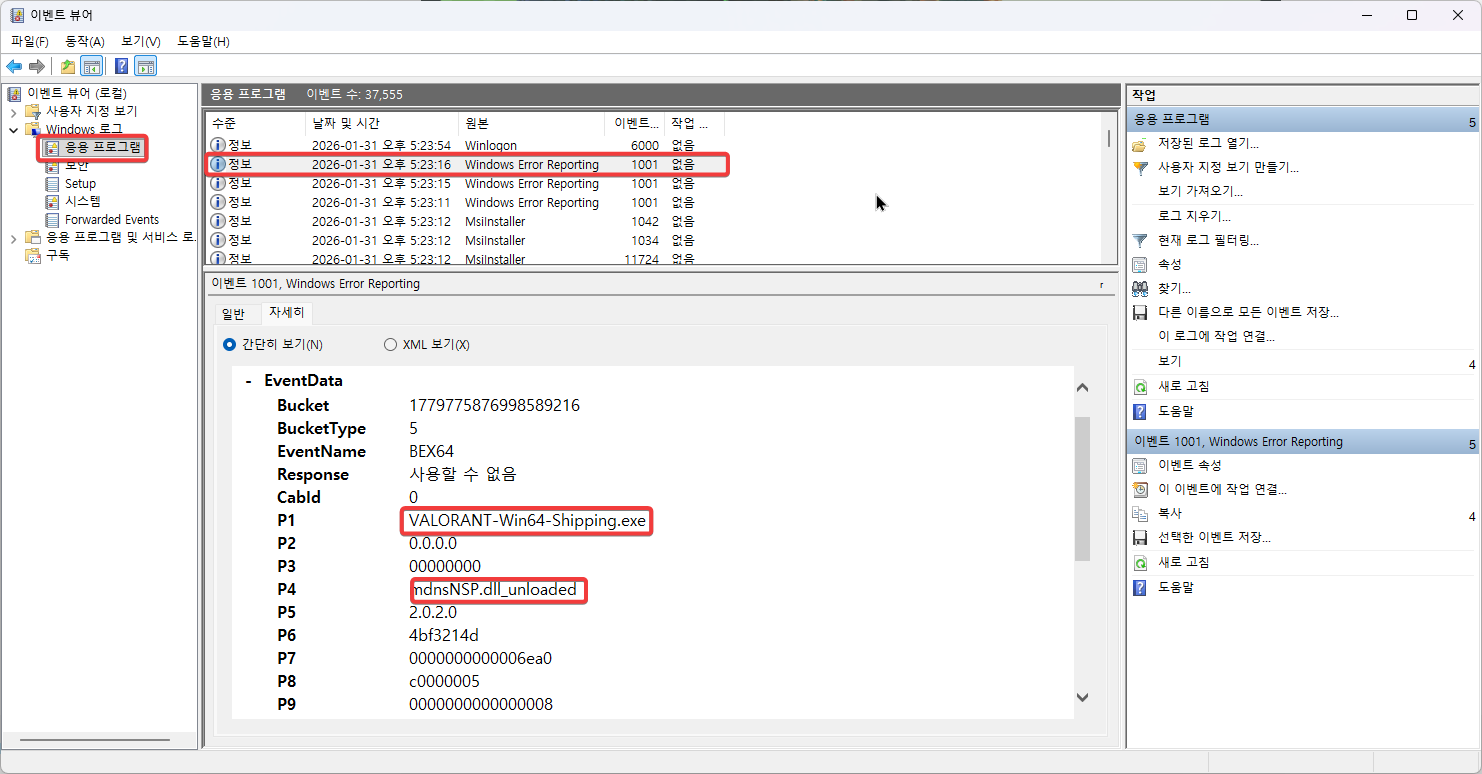
Task: Click 새로 고침 under the 응용 프로그램 actions
Action: coord(1184,386)
